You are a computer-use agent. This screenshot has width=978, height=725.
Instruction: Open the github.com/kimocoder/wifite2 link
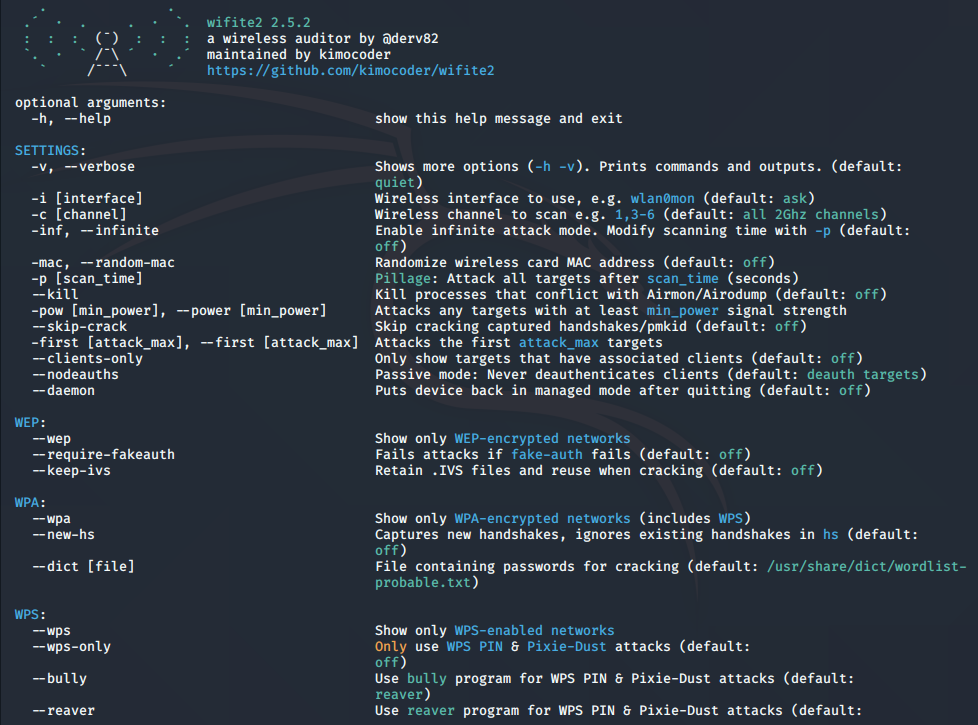pyautogui.click(x=351, y=71)
